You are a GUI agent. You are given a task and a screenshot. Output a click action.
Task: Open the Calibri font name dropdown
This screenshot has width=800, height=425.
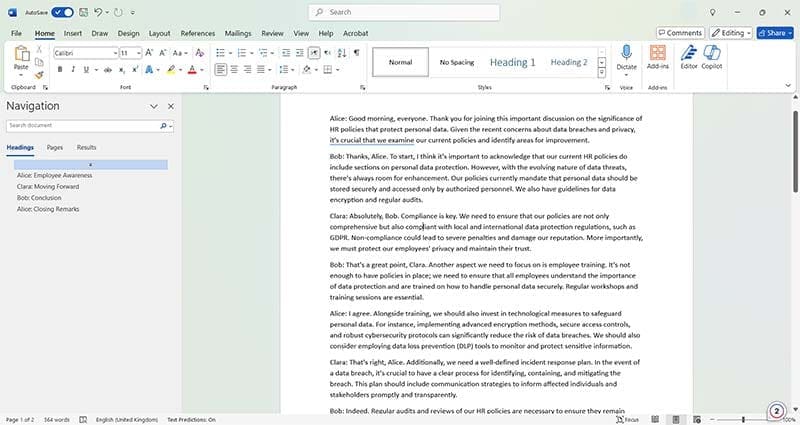pos(115,53)
